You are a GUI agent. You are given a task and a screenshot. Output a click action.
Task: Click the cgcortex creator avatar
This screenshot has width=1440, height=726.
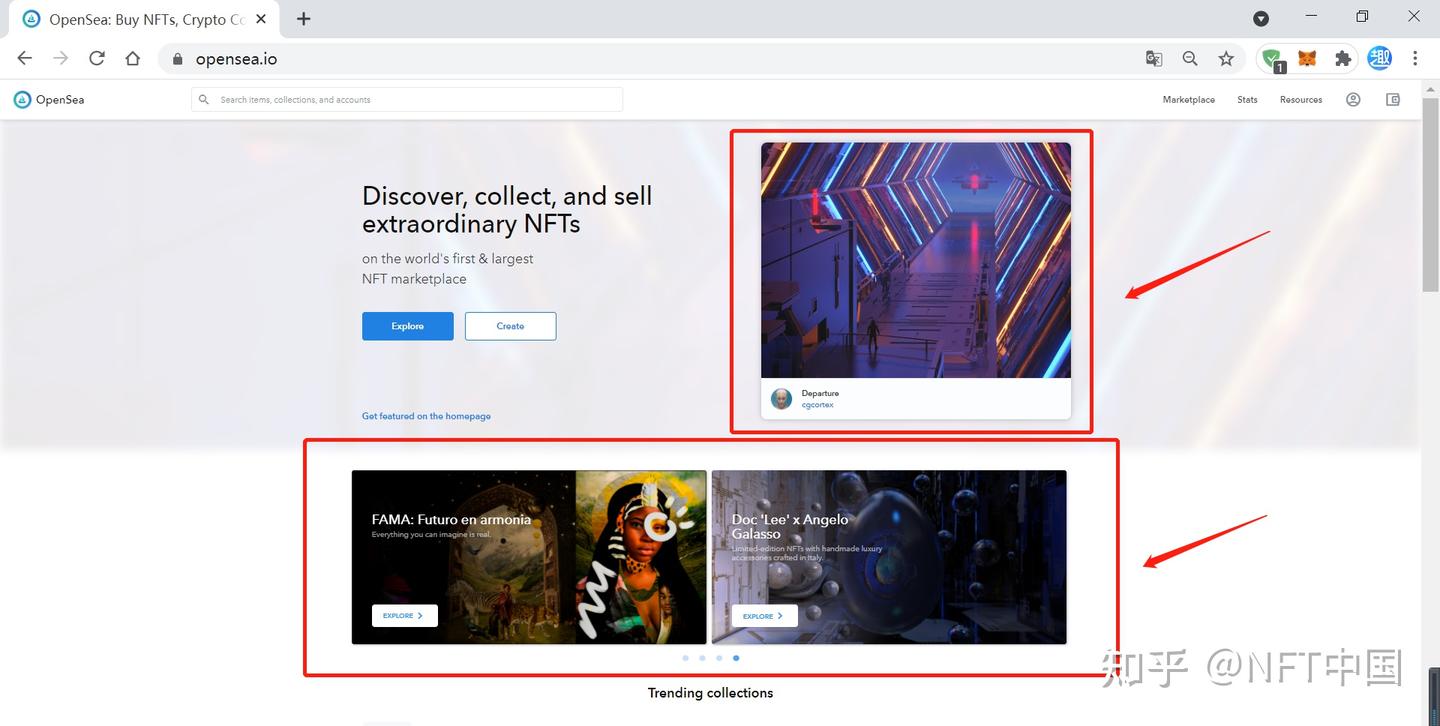781,399
